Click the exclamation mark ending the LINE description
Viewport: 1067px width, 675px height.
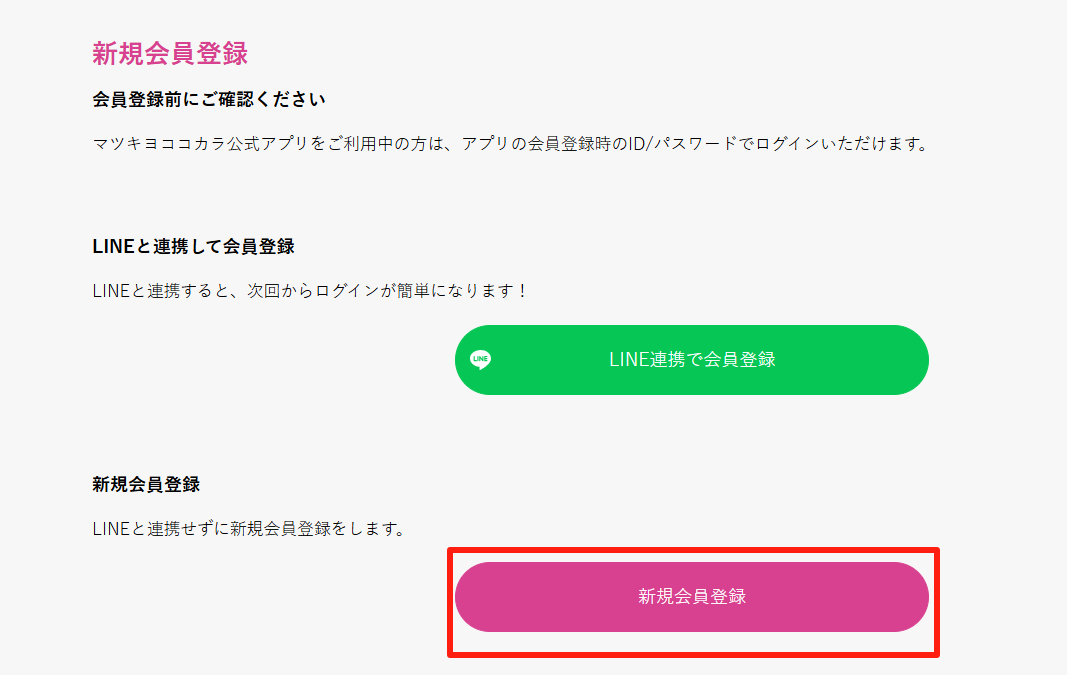point(522,291)
